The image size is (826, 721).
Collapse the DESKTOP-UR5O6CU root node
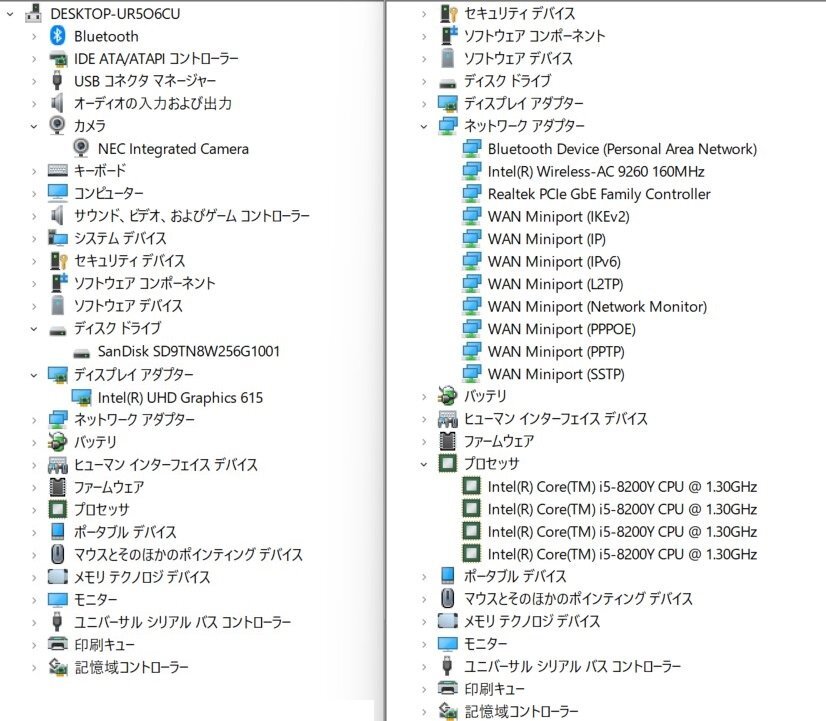(x=10, y=14)
